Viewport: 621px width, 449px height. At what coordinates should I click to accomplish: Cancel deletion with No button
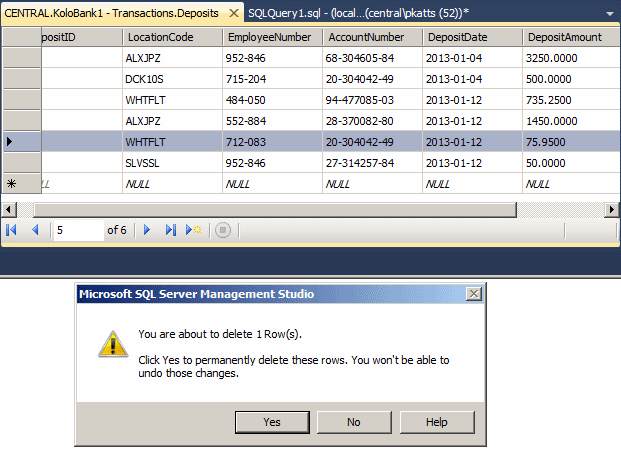pyautogui.click(x=354, y=422)
